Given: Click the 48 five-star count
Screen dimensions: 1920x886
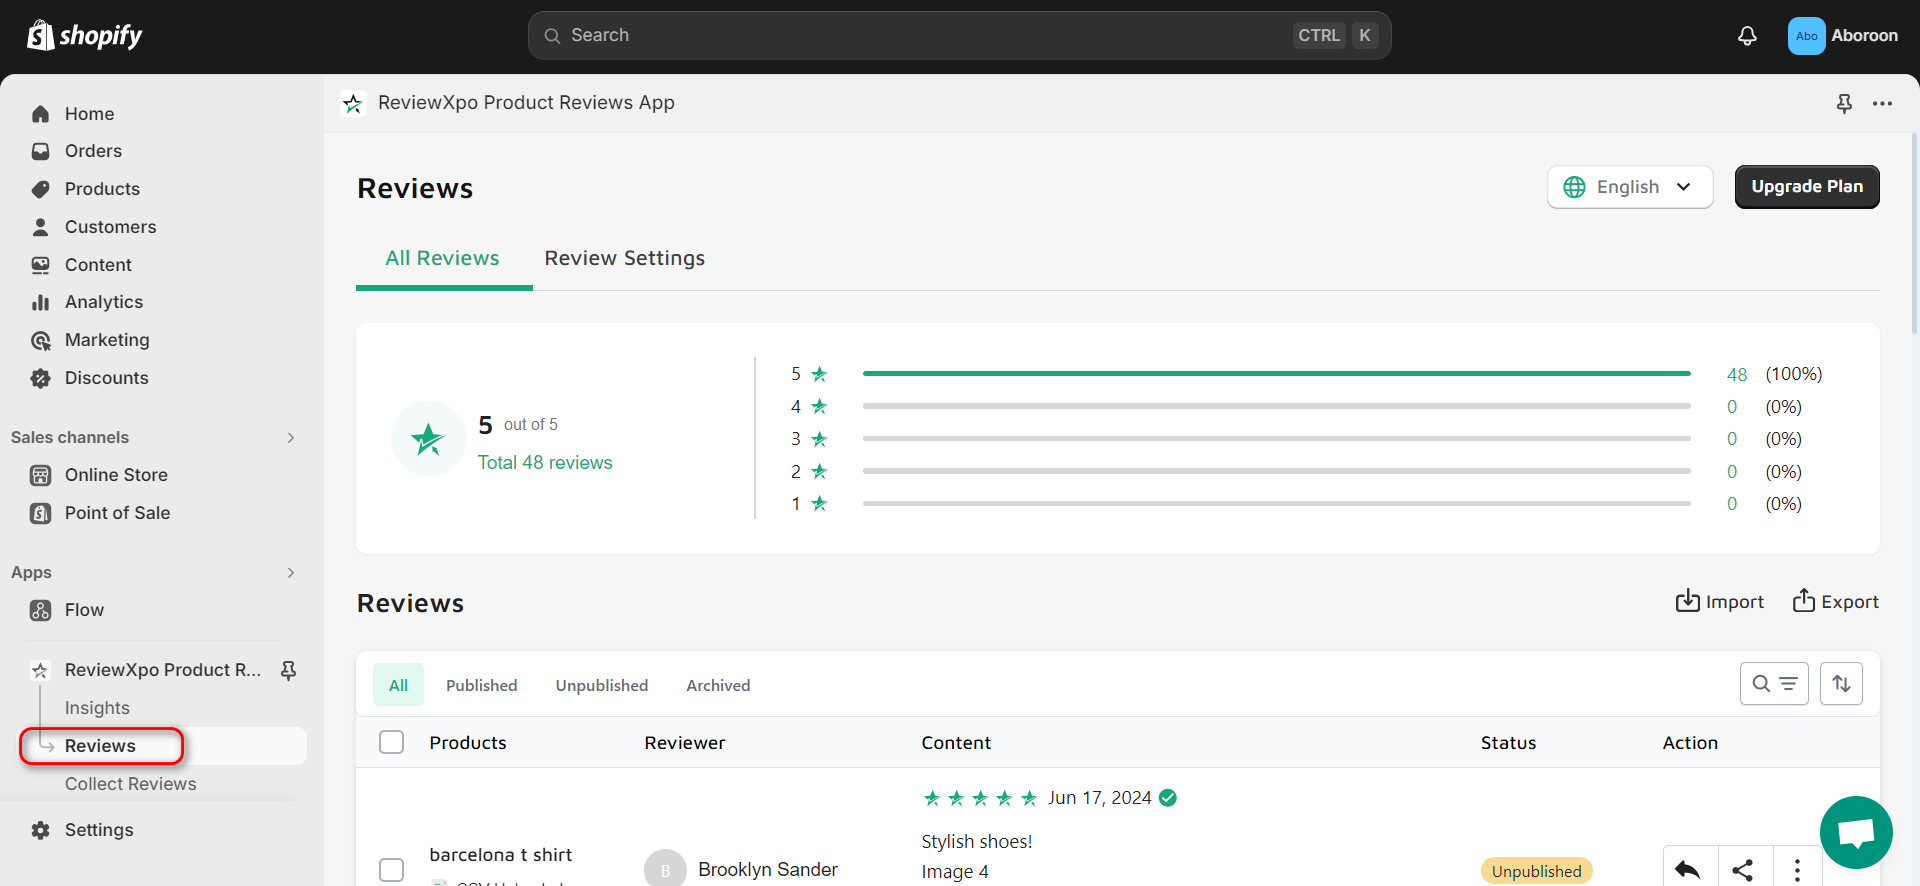Looking at the screenshot, I should click(x=1737, y=374).
